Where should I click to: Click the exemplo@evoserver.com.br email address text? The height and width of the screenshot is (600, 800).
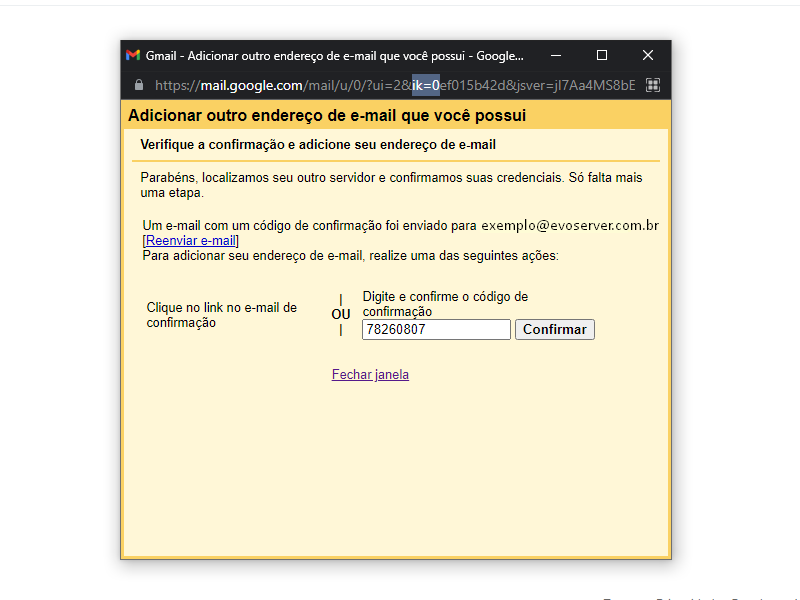click(570, 226)
